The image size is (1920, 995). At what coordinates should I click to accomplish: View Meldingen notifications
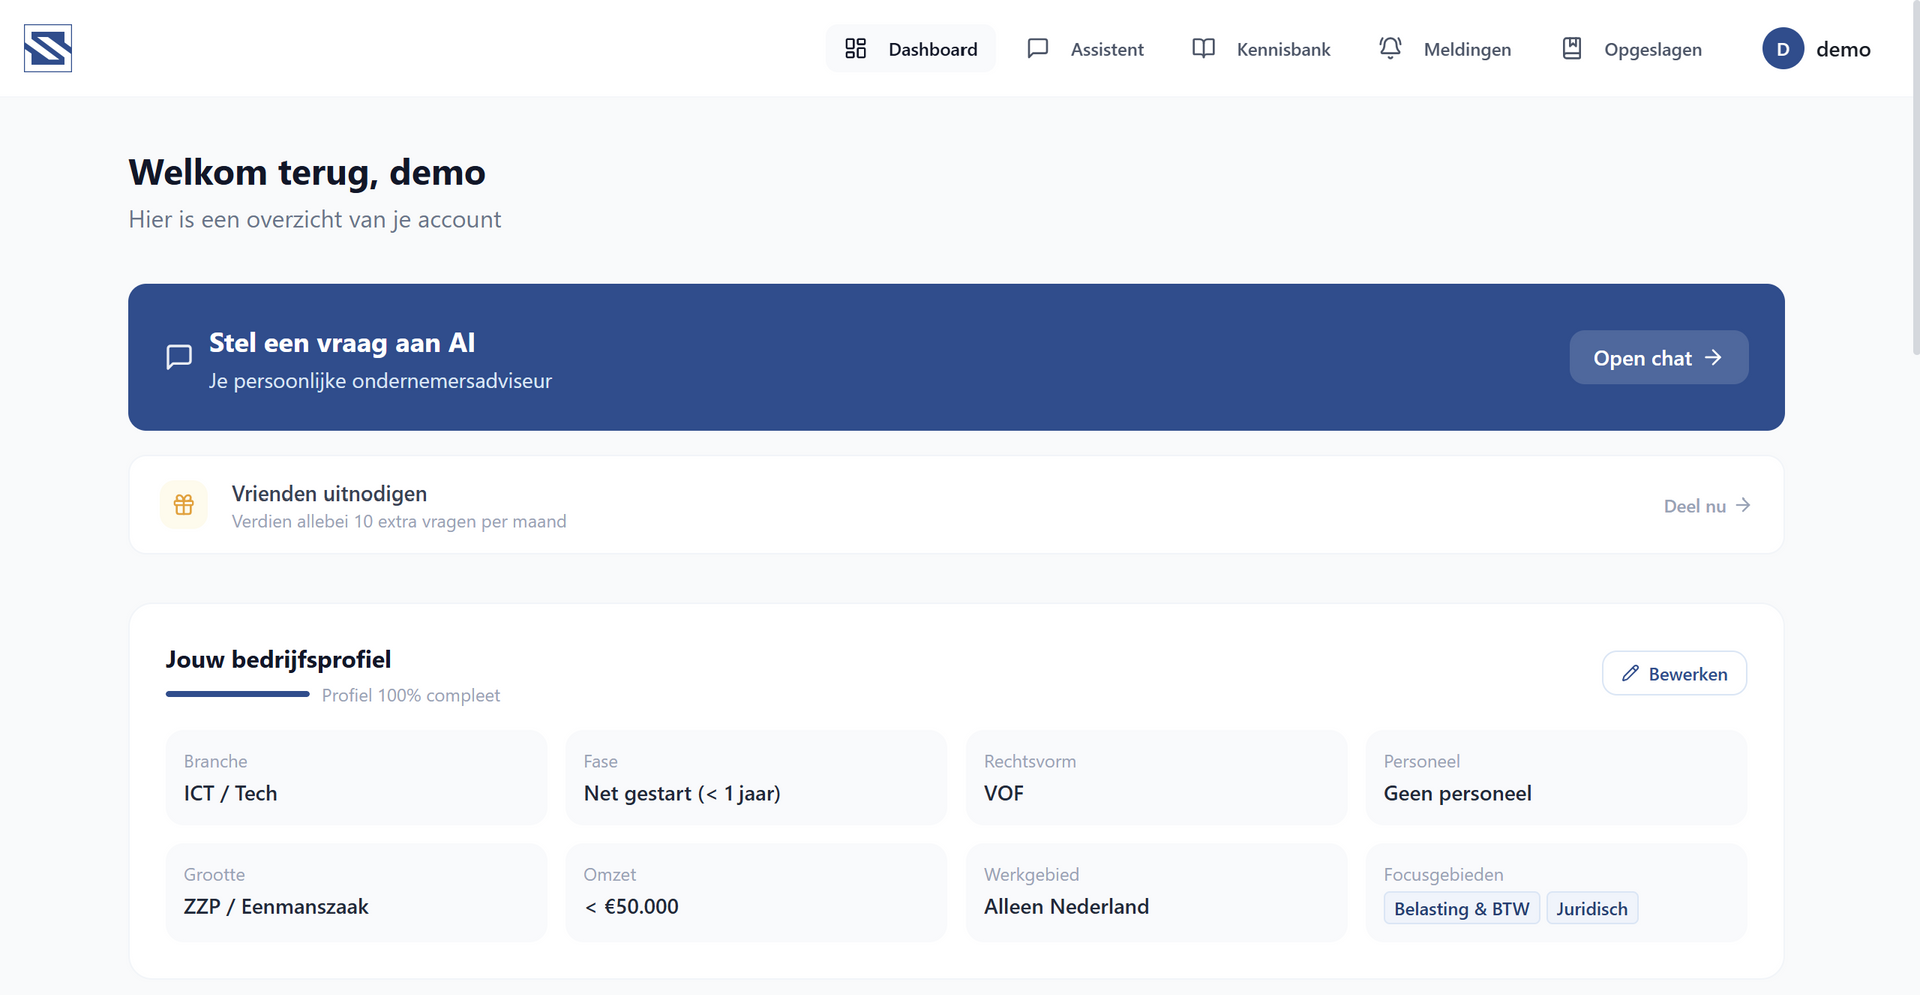(x=1445, y=48)
